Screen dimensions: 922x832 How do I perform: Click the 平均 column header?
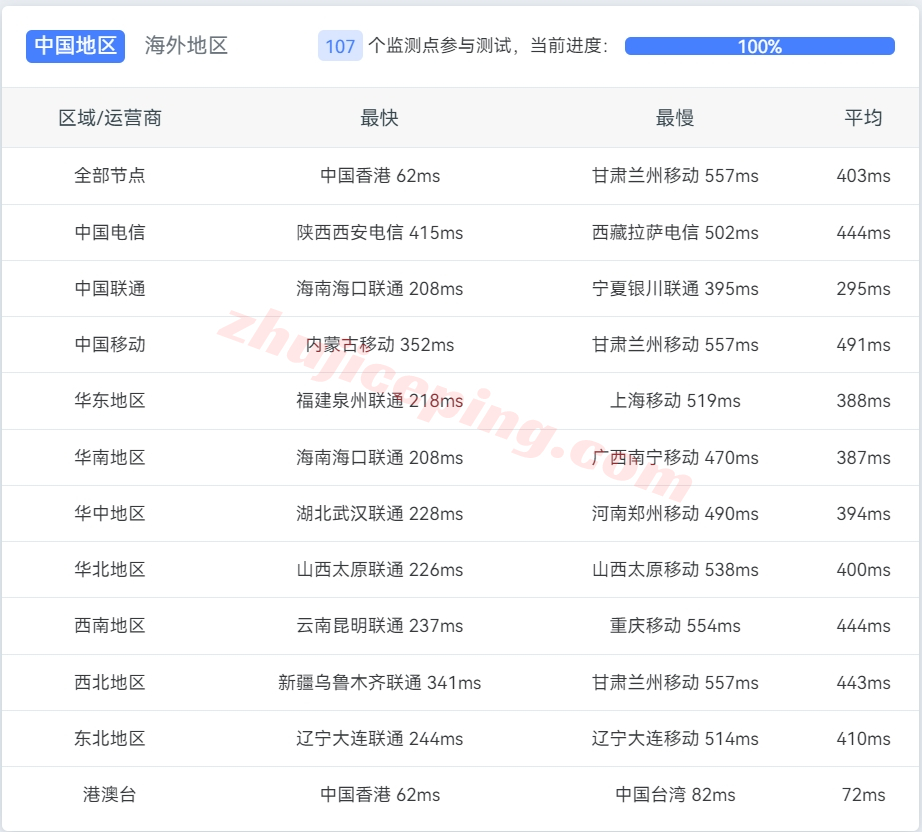[x=863, y=118]
